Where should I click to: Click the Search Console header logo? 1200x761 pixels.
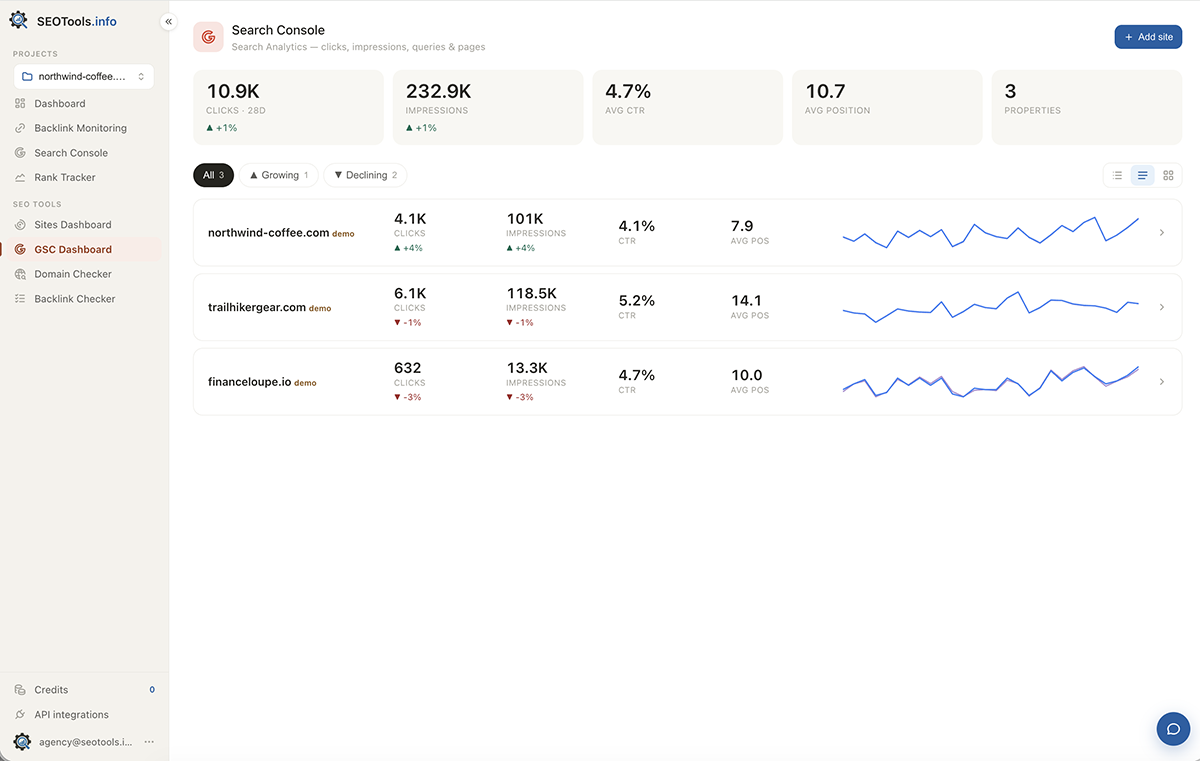208,37
